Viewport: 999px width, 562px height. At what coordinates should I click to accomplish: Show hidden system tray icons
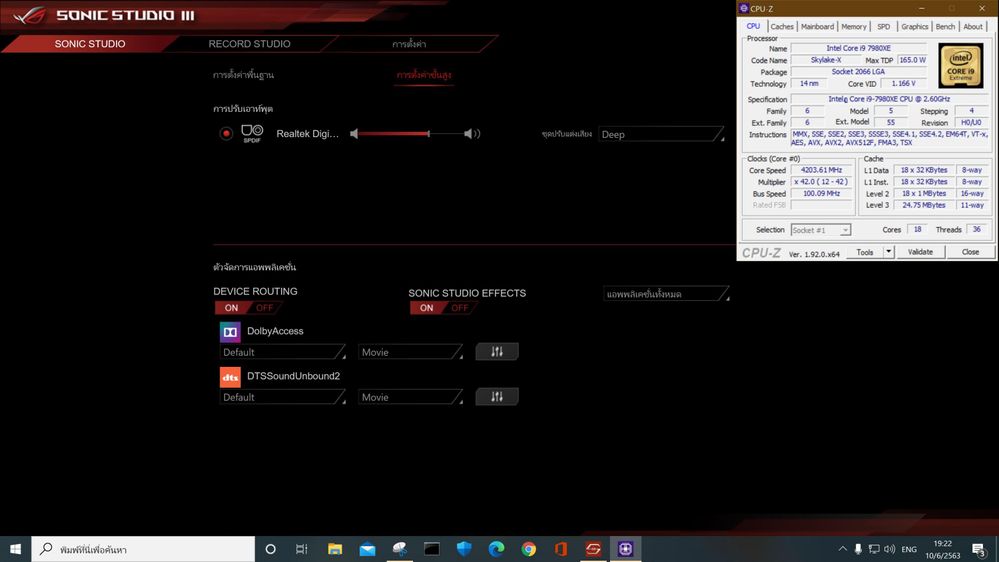(842, 549)
